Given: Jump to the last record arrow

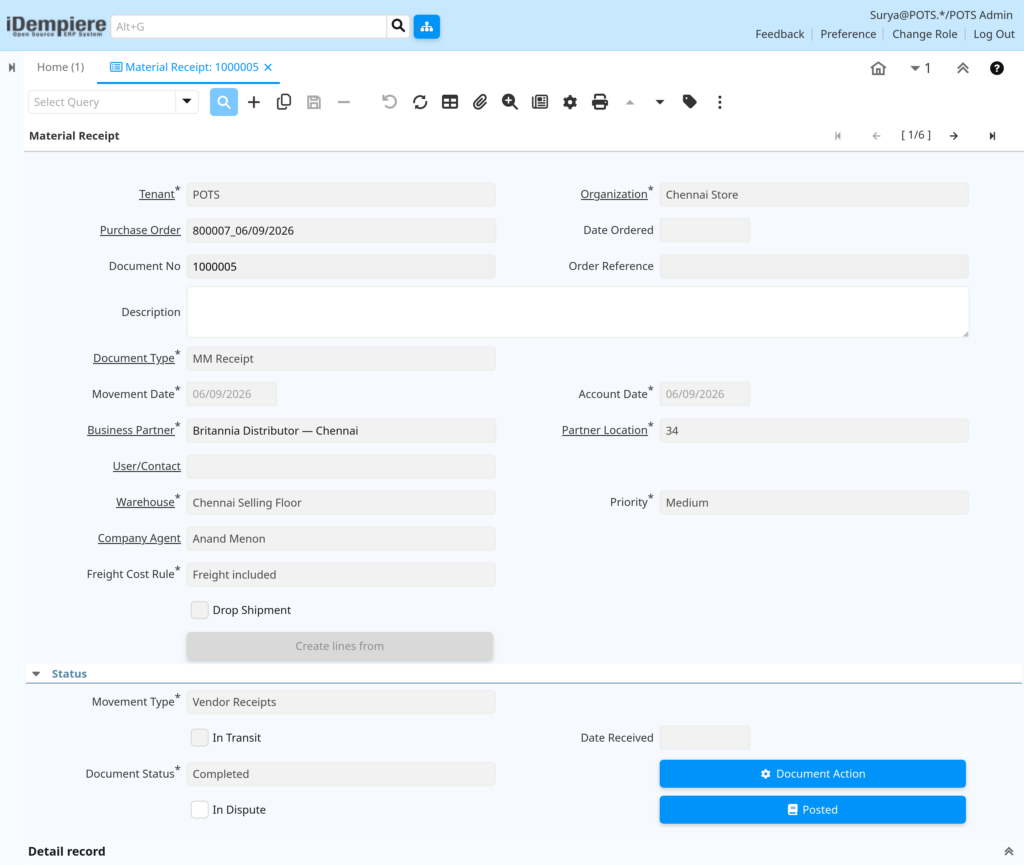Looking at the screenshot, I should (x=992, y=136).
